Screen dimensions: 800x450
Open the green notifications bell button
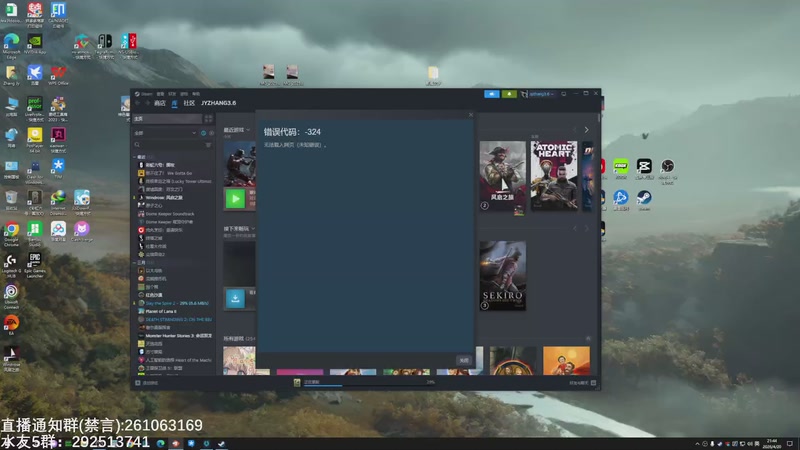(x=509, y=94)
